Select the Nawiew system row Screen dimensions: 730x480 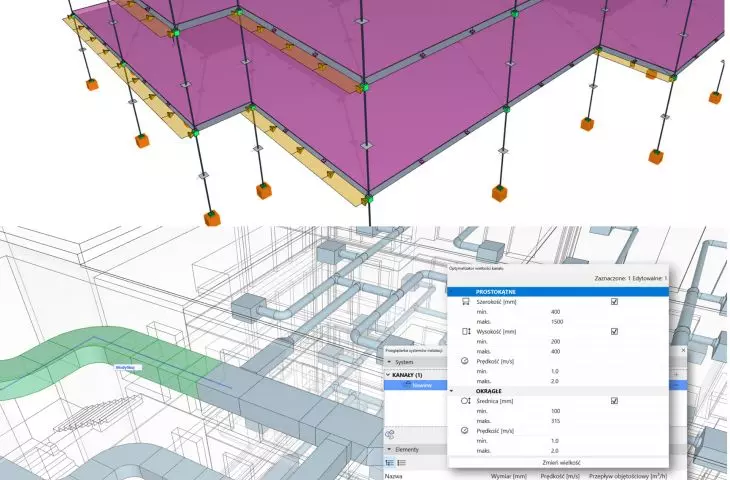pyautogui.click(x=415, y=385)
